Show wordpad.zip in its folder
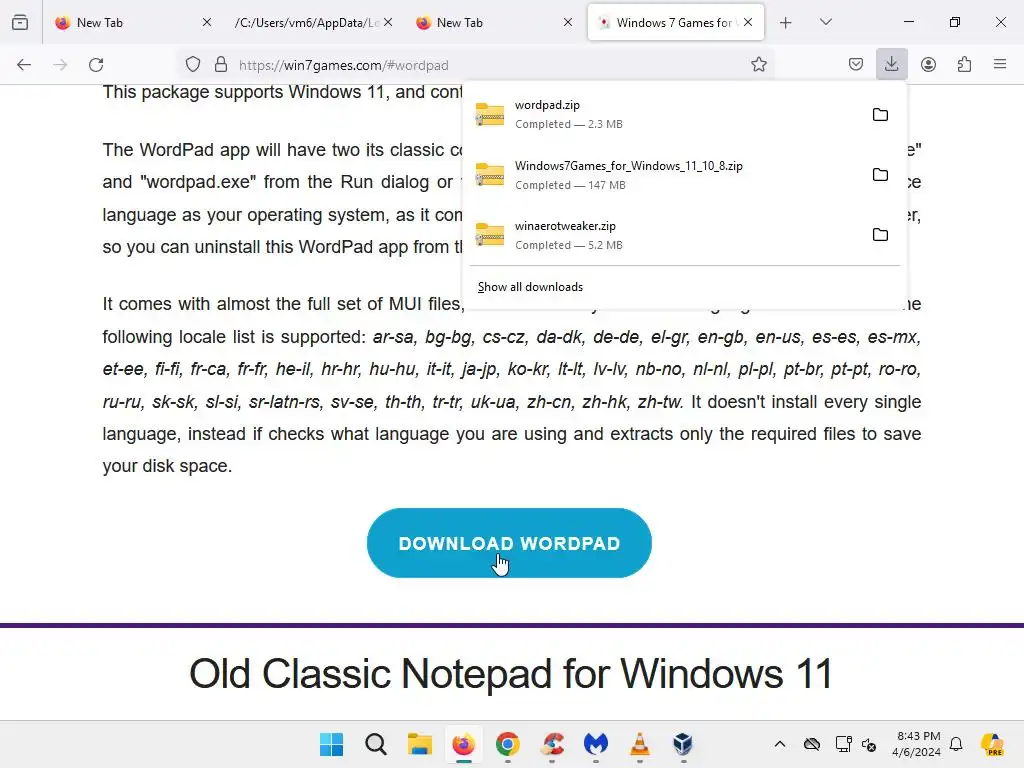1024x768 pixels. click(x=880, y=115)
